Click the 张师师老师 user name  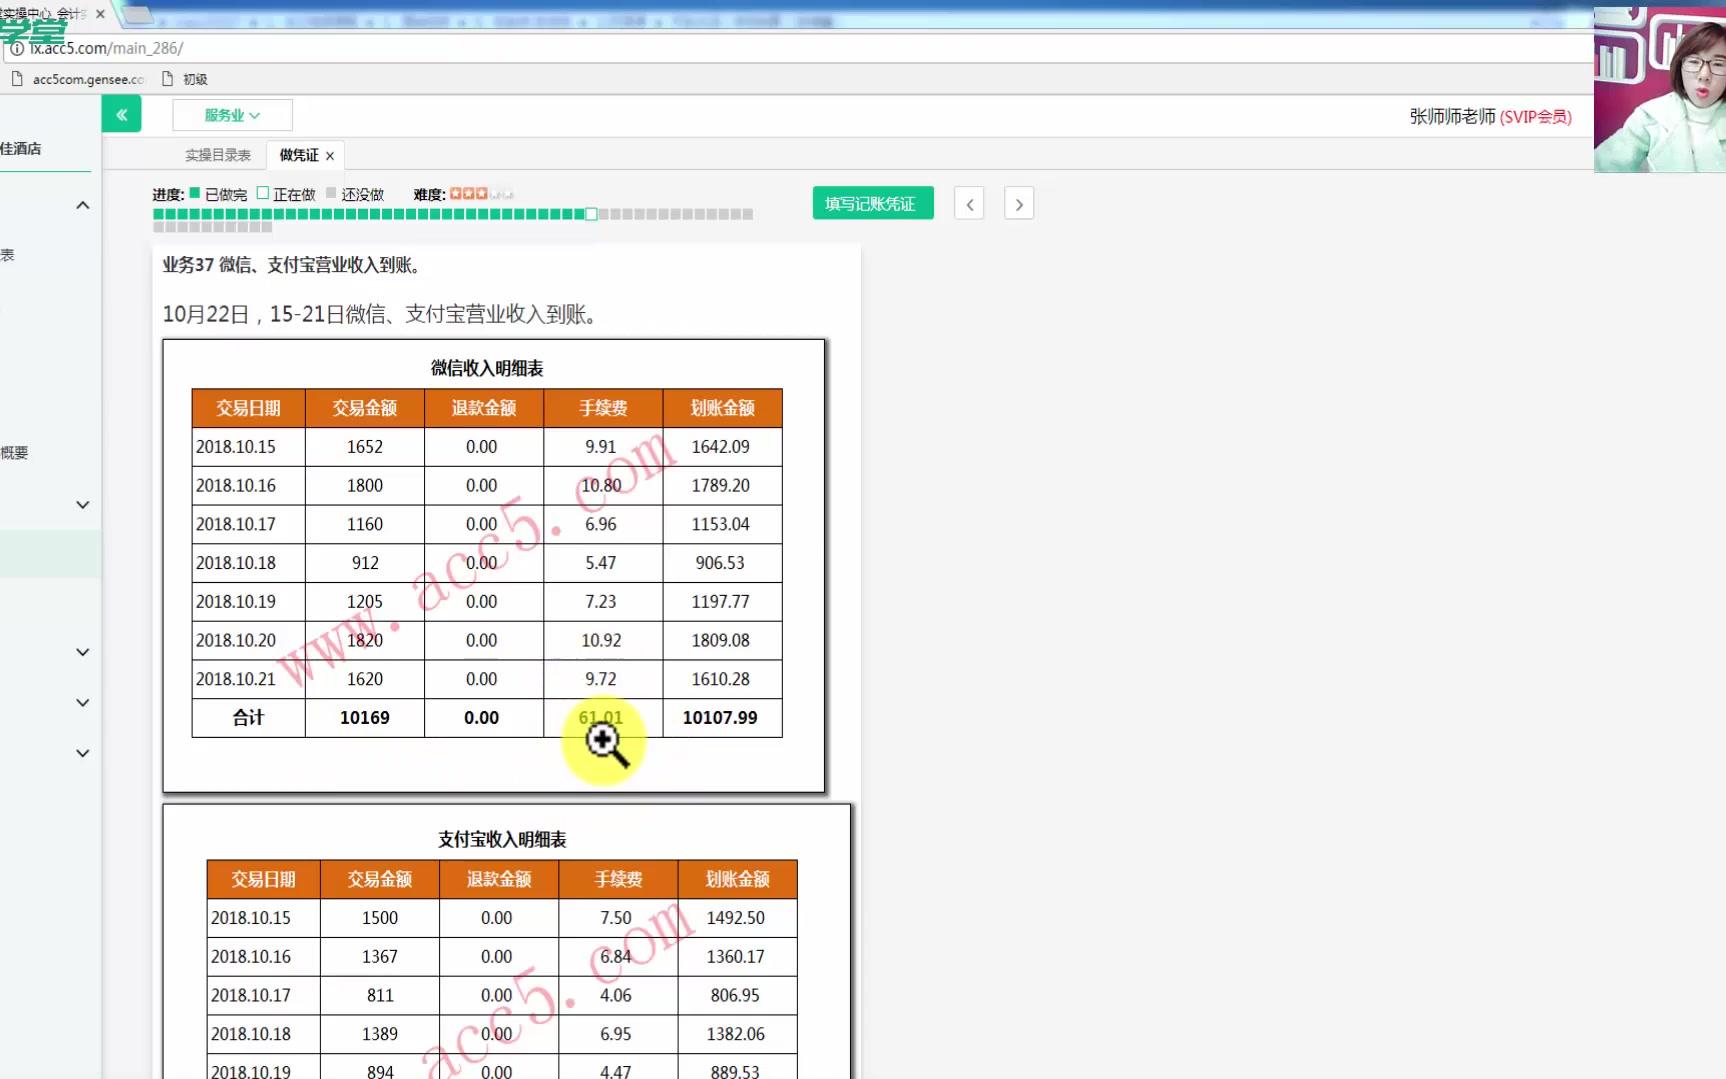click(x=1452, y=117)
